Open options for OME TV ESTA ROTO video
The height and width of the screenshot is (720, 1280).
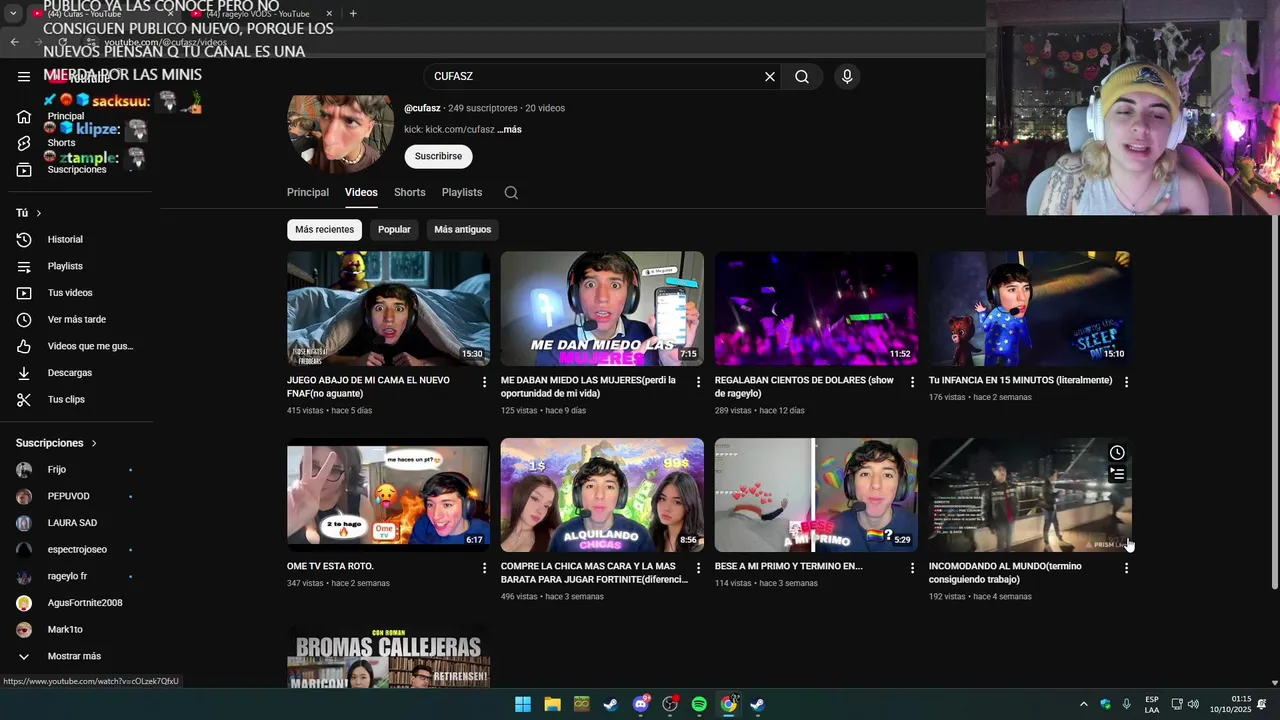tap(485, 568)
